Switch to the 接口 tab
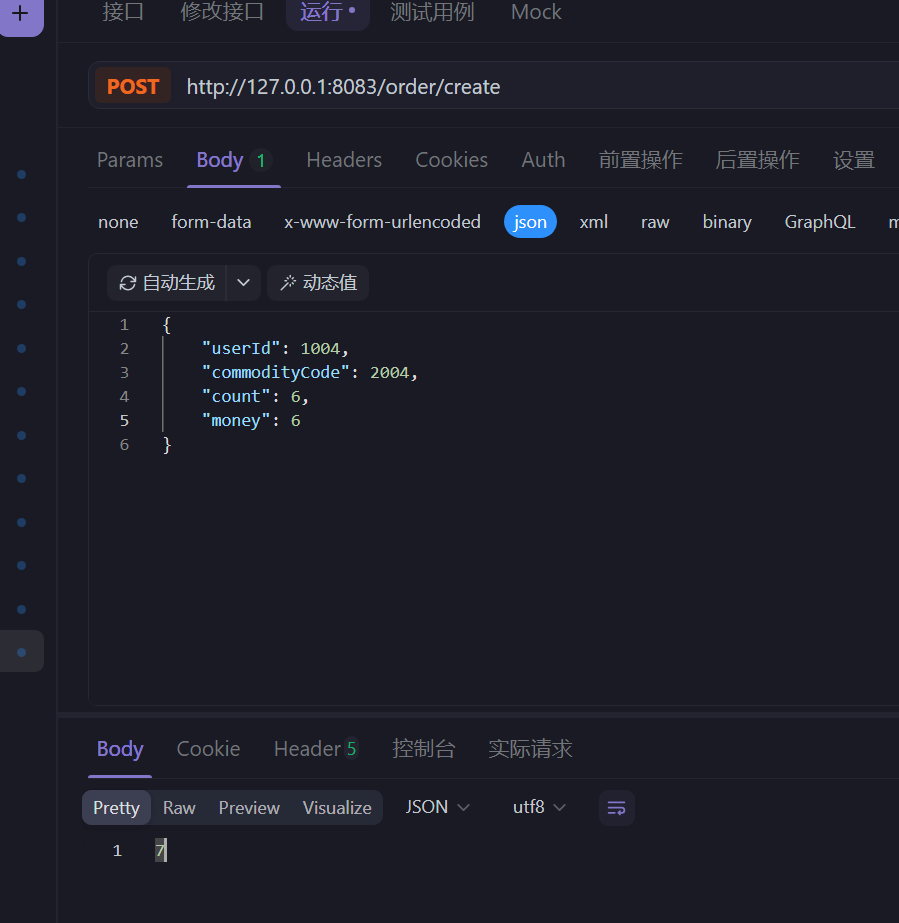This screenshot has width=899, height=923. pyautogui.click(x=123, y=12)
